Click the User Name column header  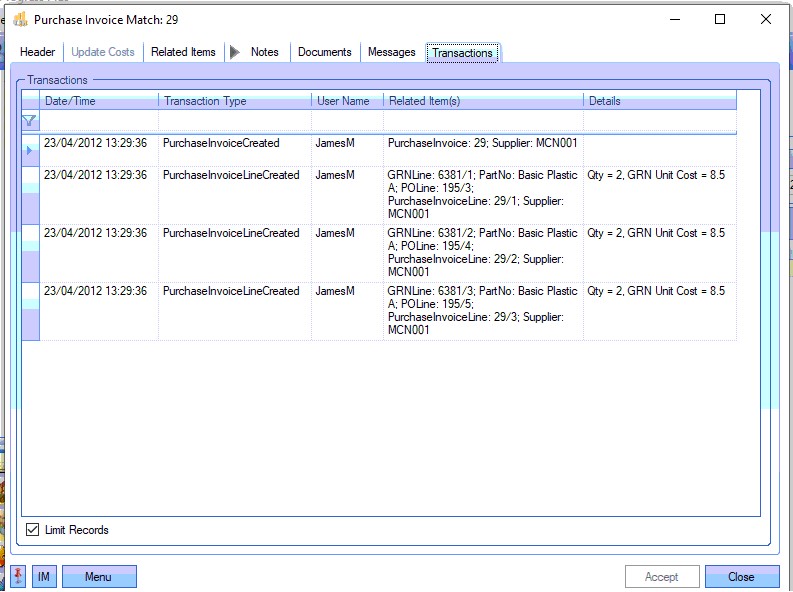tap(346, 101)
